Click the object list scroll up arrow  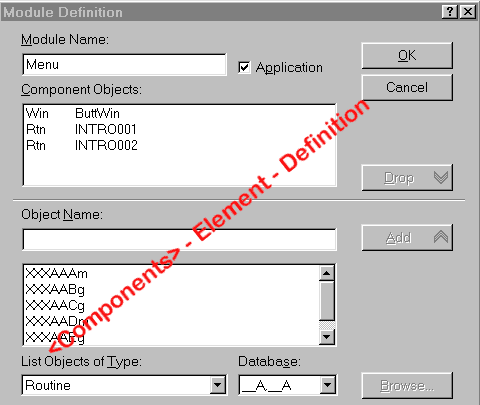tap(327, 273)
